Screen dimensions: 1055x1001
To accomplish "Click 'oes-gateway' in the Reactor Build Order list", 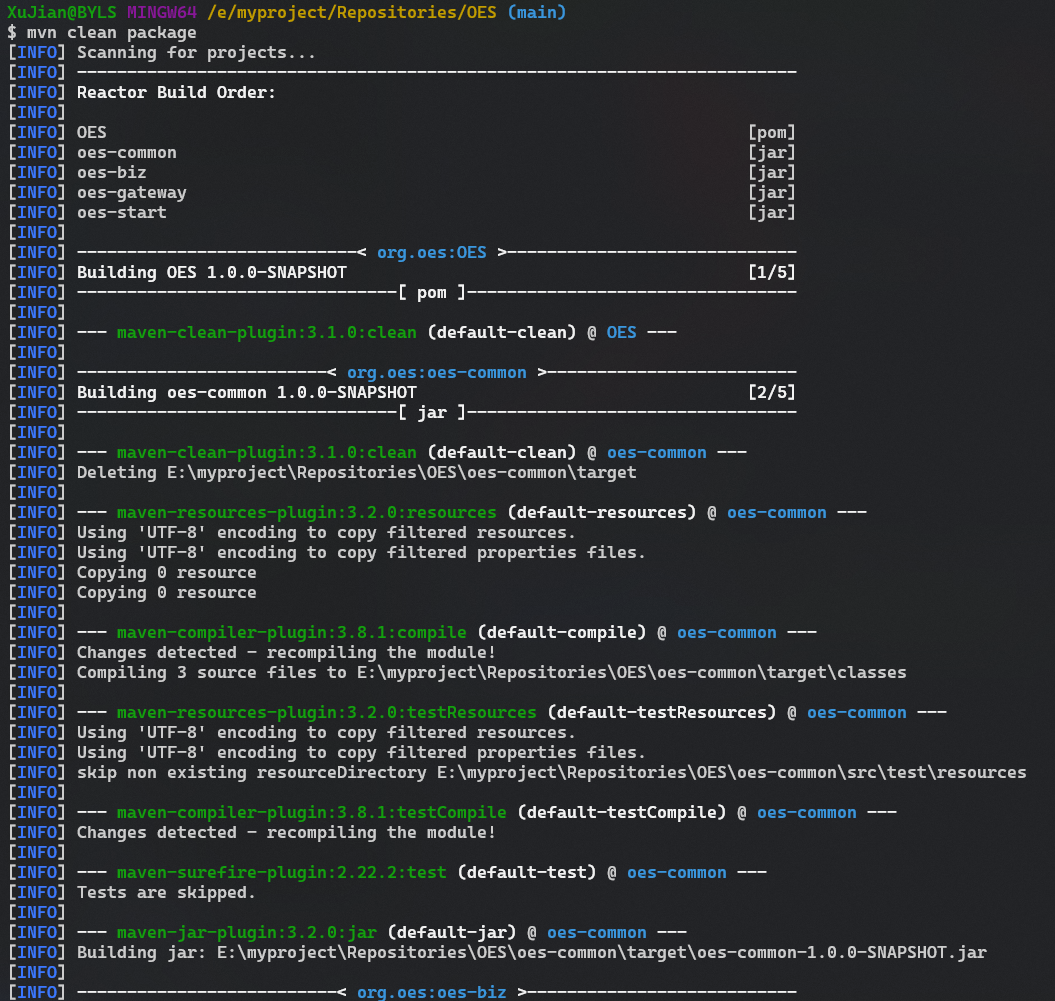I will point(131,193).
